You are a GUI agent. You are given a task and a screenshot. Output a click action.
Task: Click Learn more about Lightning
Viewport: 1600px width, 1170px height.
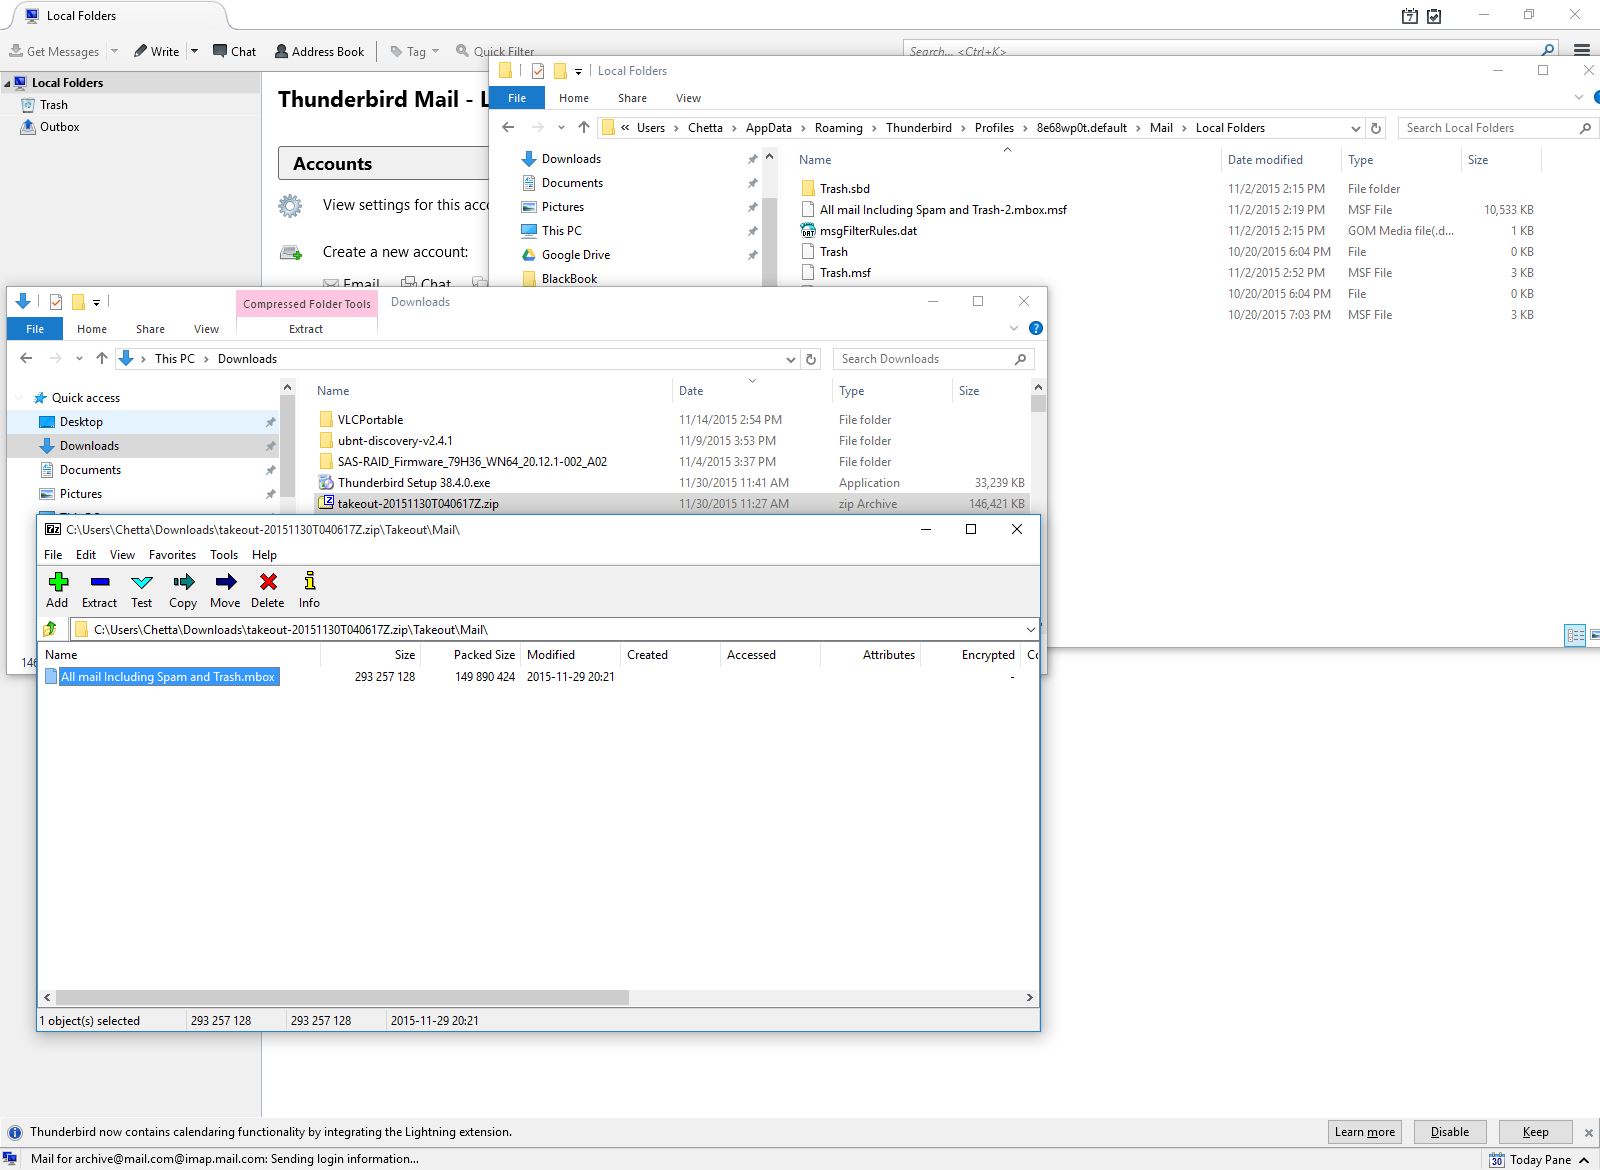tap(1365, 1132)
